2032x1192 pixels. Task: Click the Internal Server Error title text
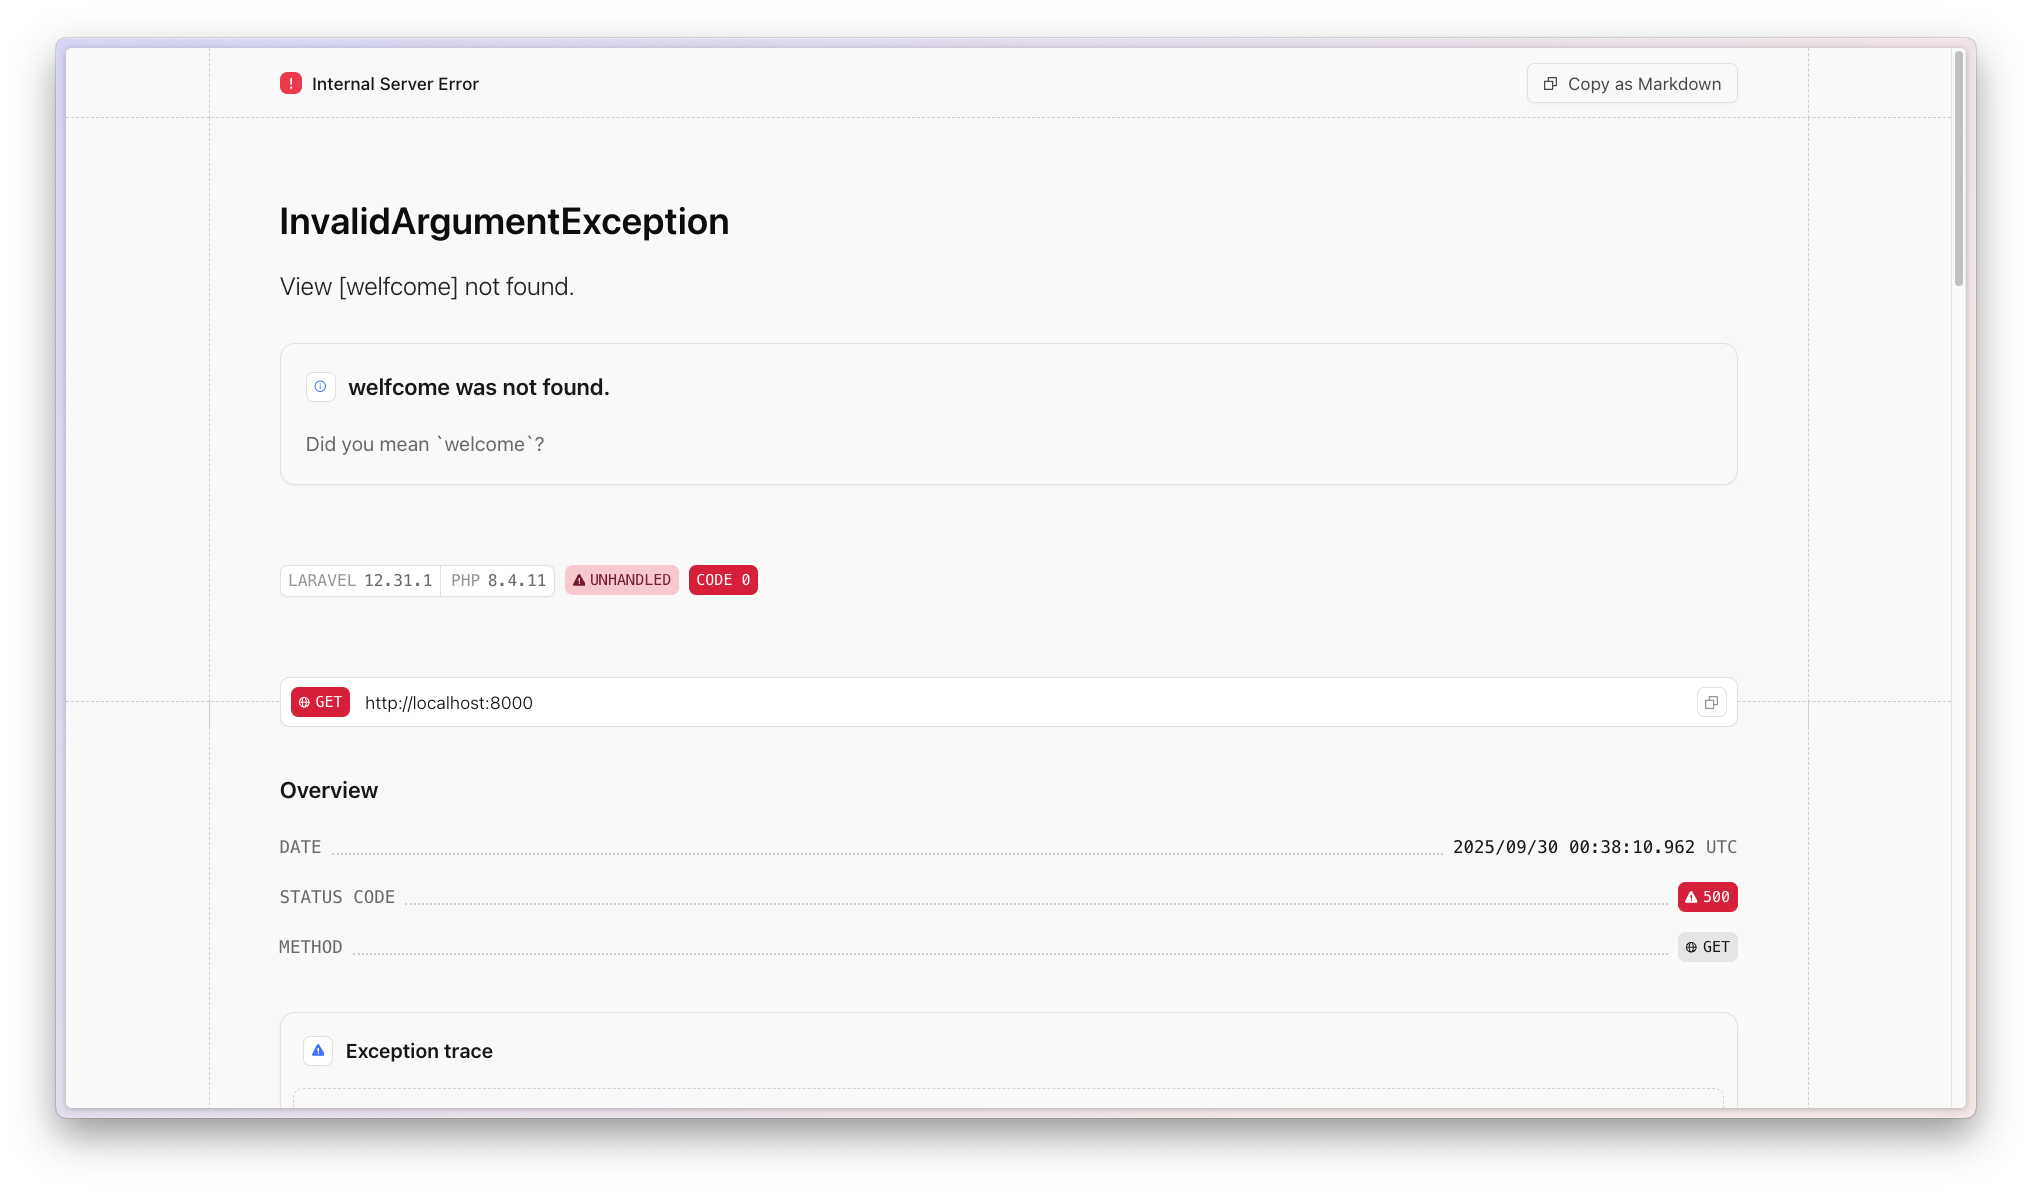point(395,84)
